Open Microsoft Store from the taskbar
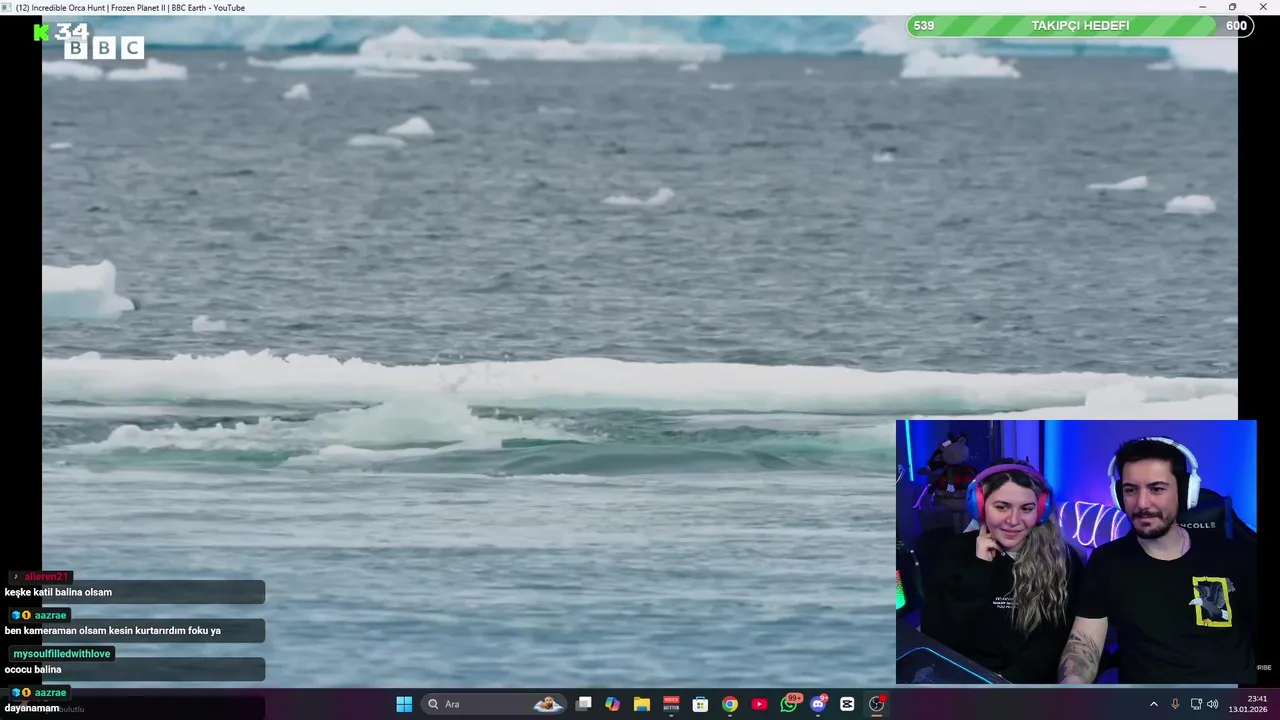Viewport: 1280px width, 720px height. pyautogui.click(x=700, y=704)
